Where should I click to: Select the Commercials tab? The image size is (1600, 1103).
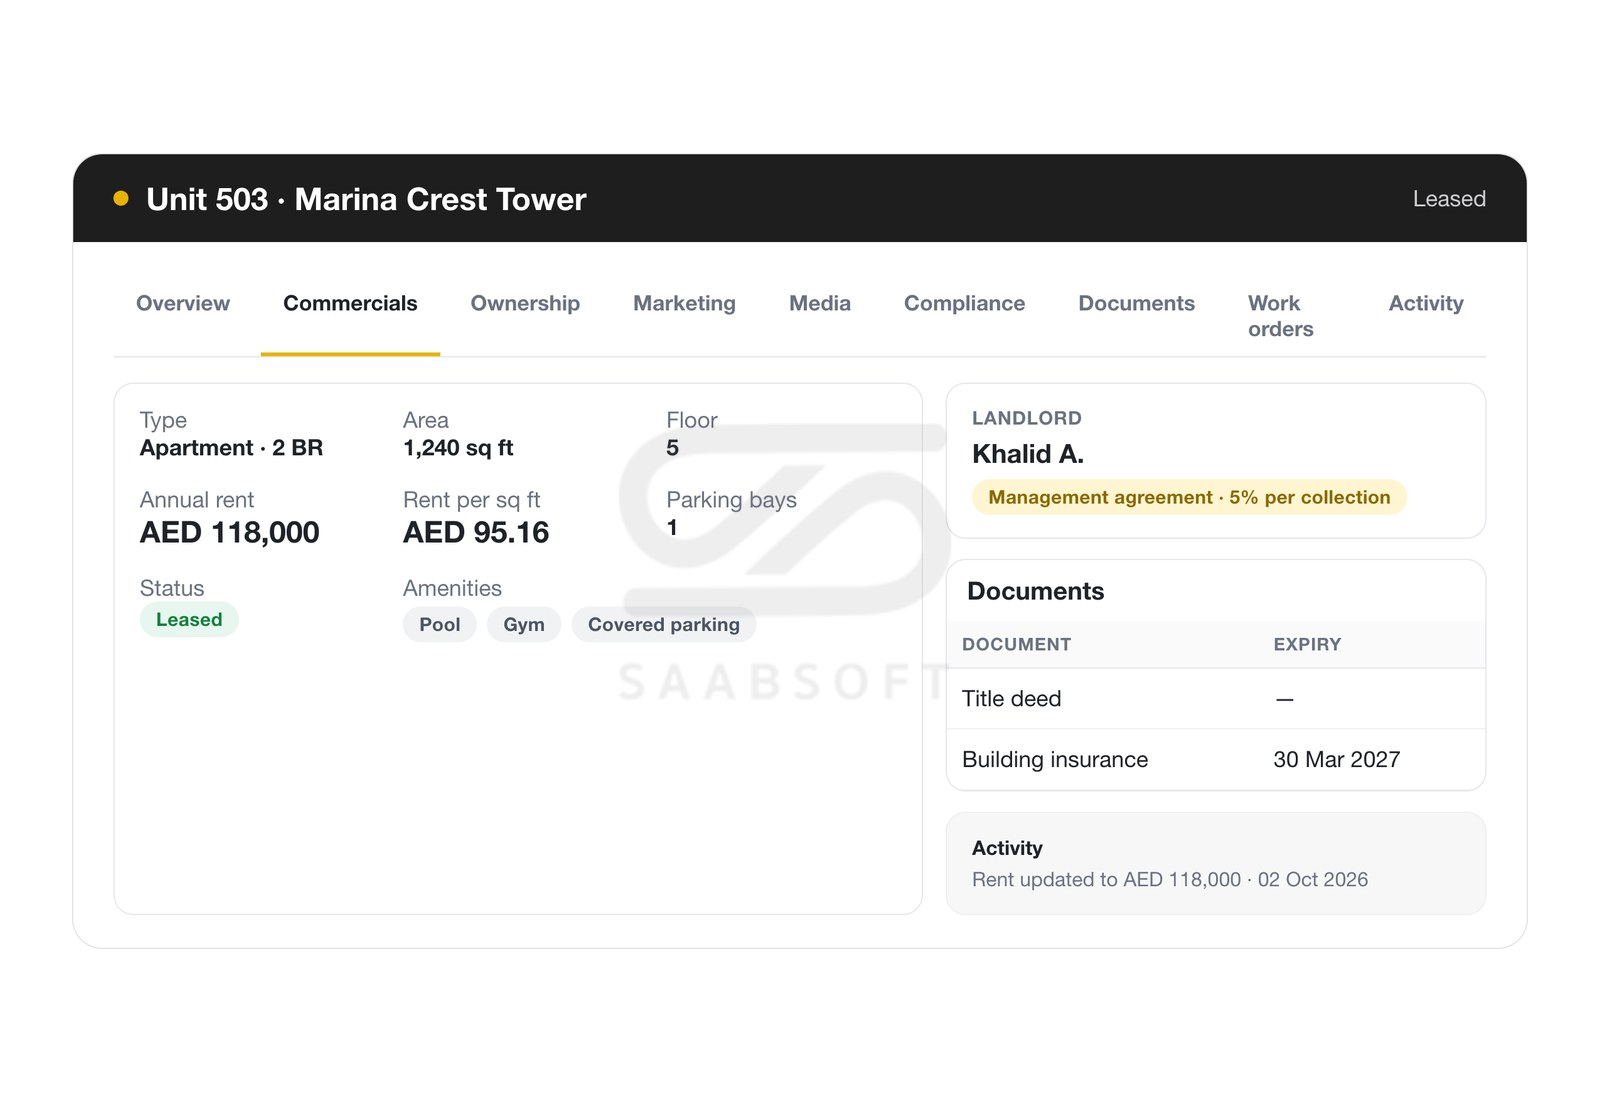[350, 303]
